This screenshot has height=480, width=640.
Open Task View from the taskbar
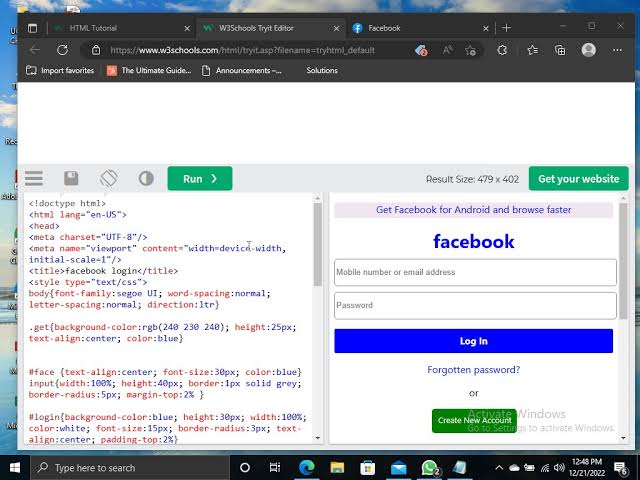pyautogui.click(x=275, y=468)
